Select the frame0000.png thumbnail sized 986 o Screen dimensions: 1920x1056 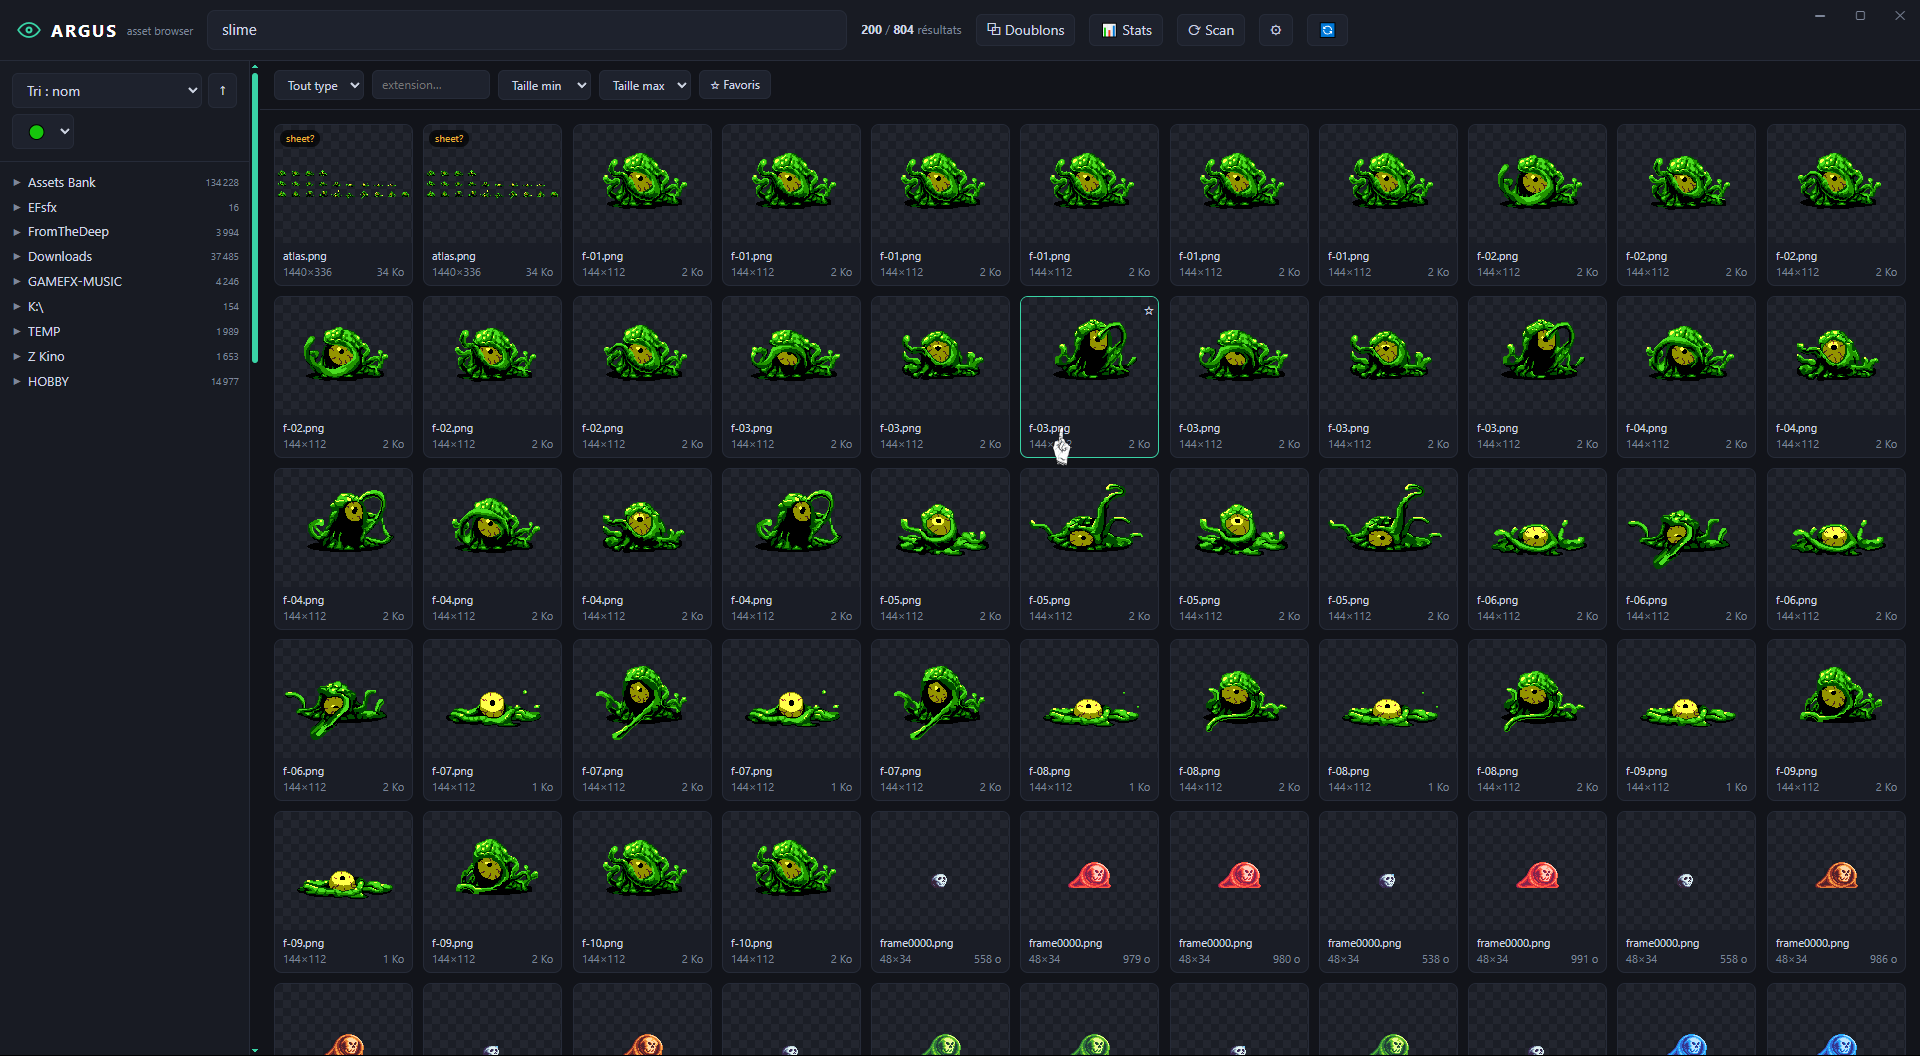[x=1836, y=891]
